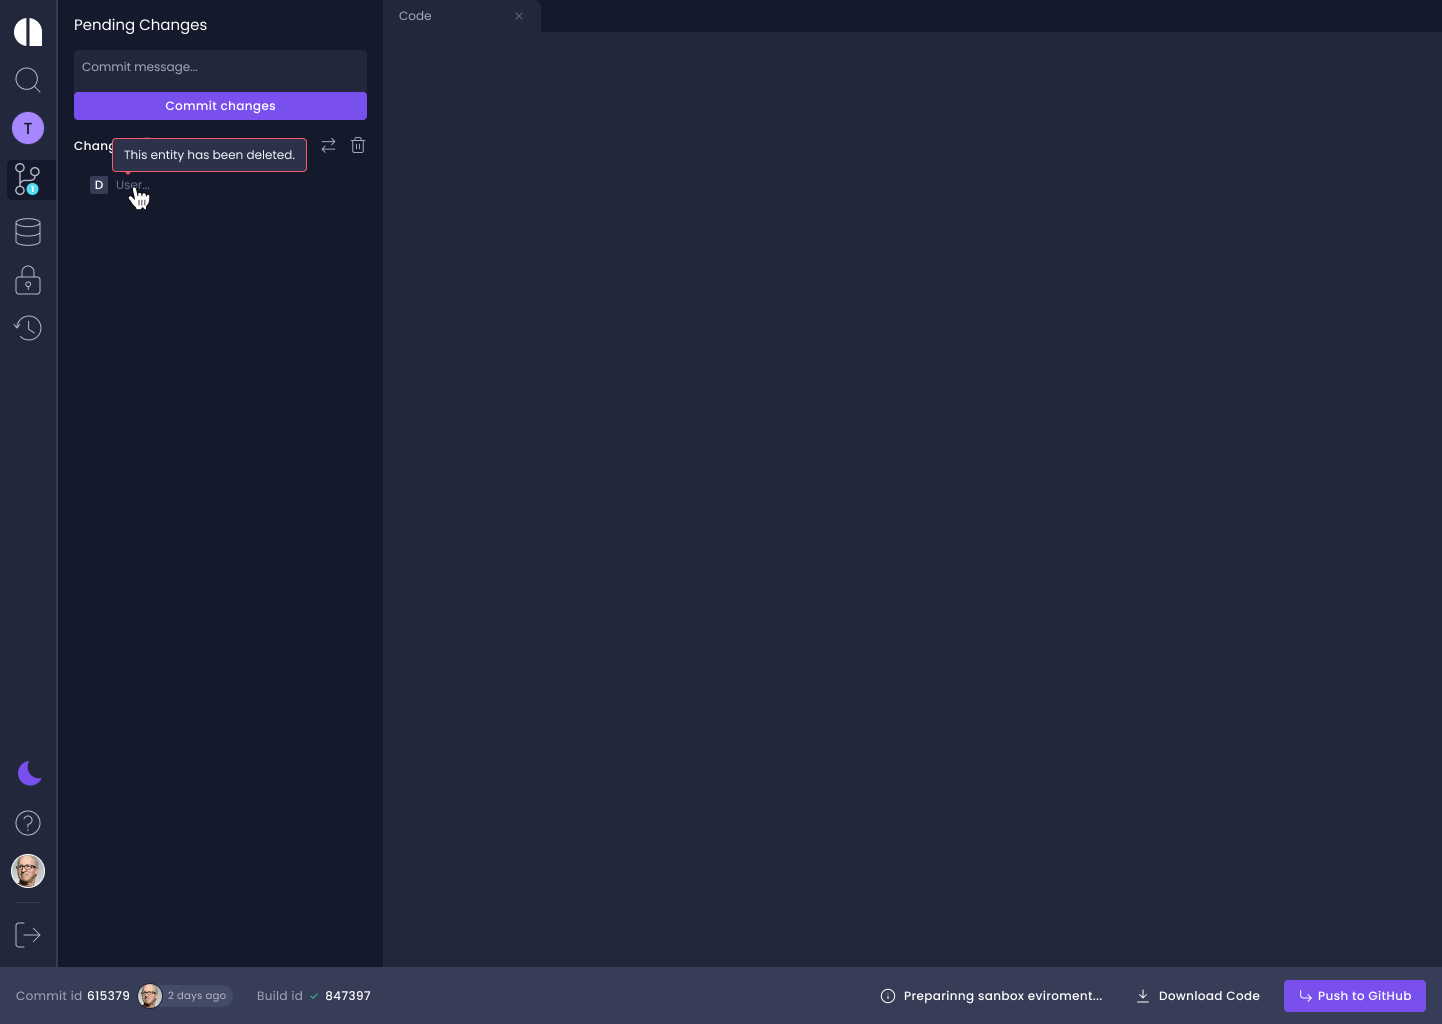Select the D badge of deleted entity
Screen dimensions: 1442x1024
tap(99, 185)
